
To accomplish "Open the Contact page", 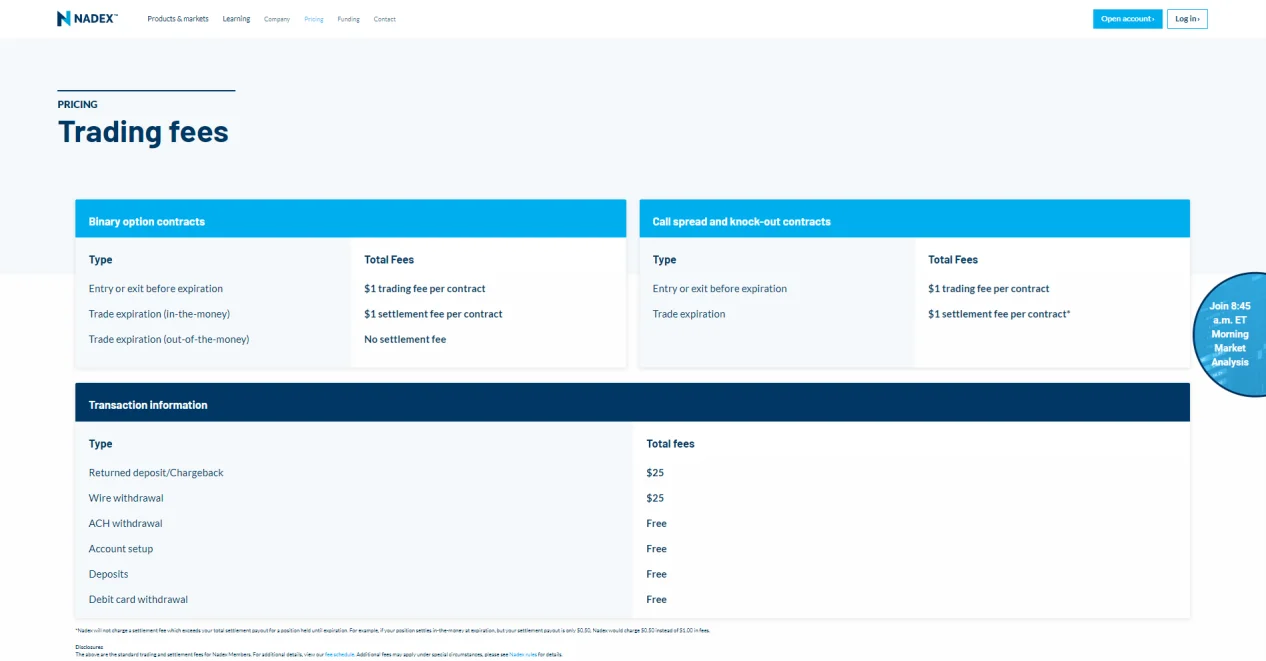I will (385, 19).
